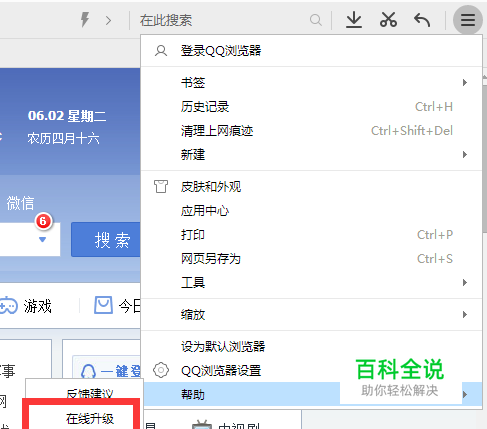
Task: Select 皮肤和外观 menu item
Action: (x=312, y=187)
